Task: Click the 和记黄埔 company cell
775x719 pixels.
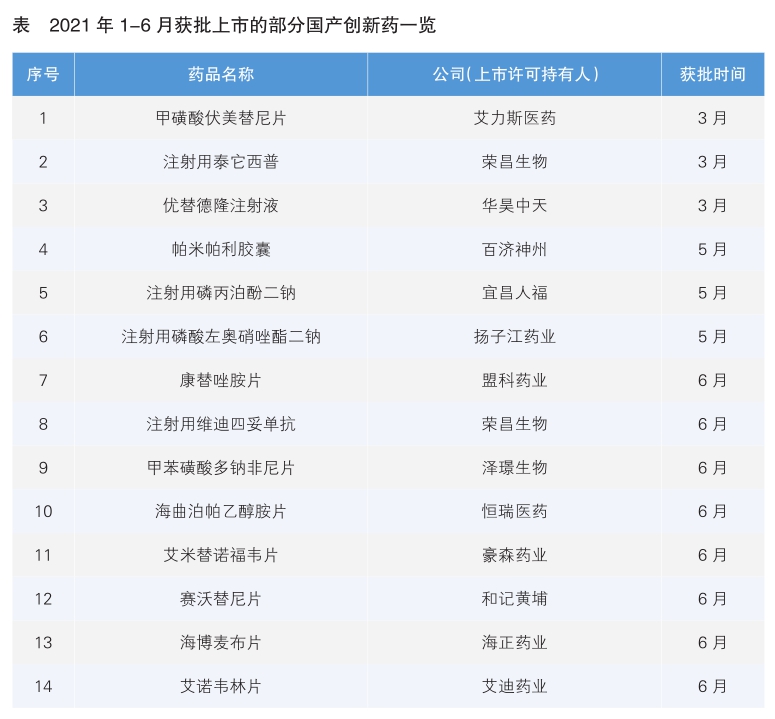Action: (x=514, y=599)
